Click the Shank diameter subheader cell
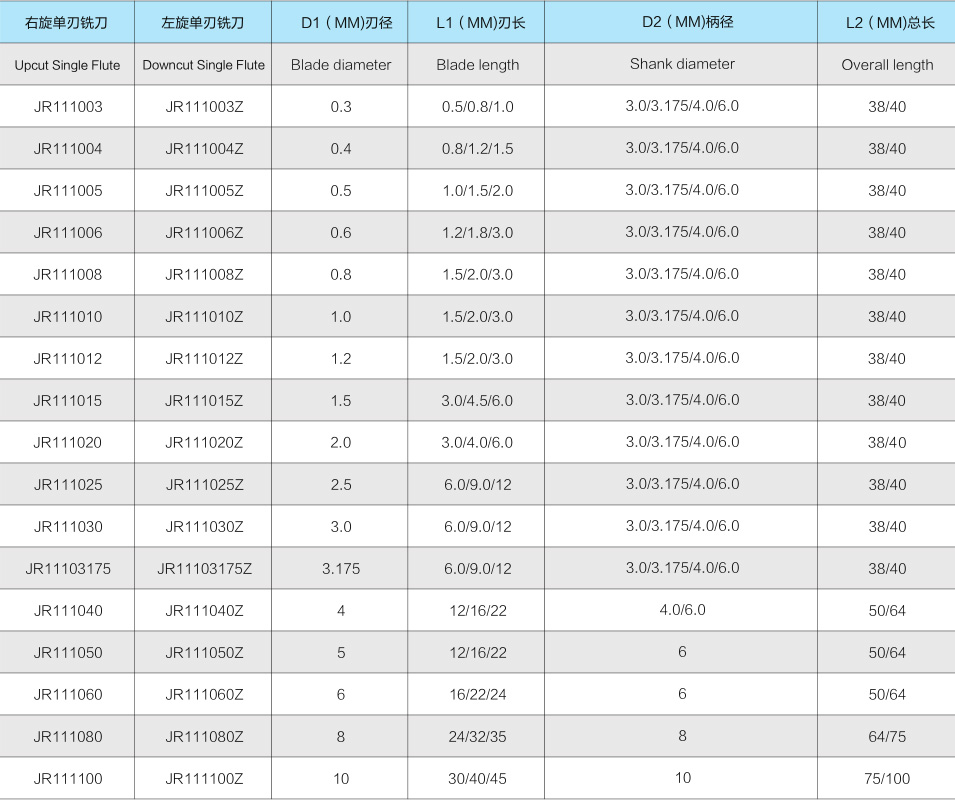Screen dimensions: 955x800 [682, 64]
